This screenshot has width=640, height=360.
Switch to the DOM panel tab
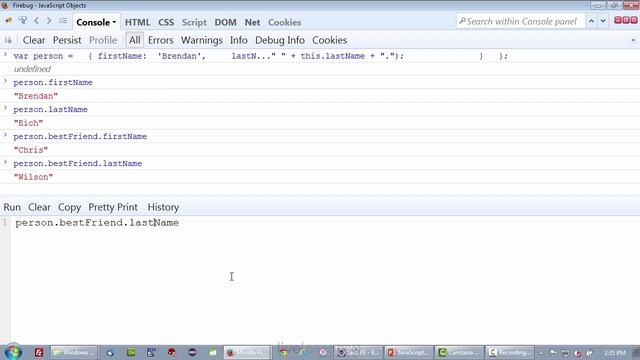[225, 22]
